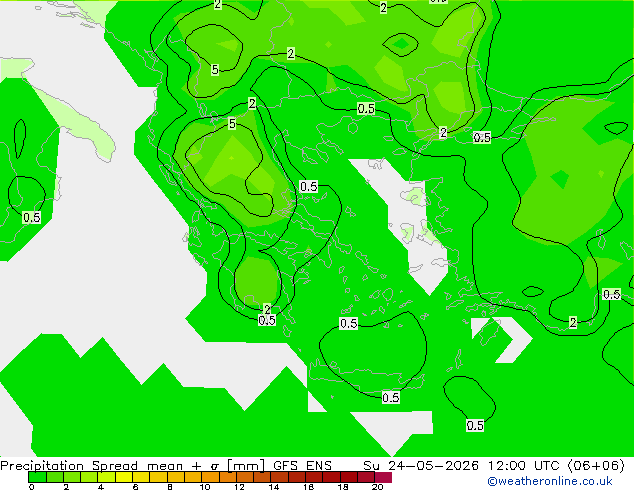Click the '12:00 UTC' time text
The width and height of the screenshot is (634, 490).
[x=525, y=465]
